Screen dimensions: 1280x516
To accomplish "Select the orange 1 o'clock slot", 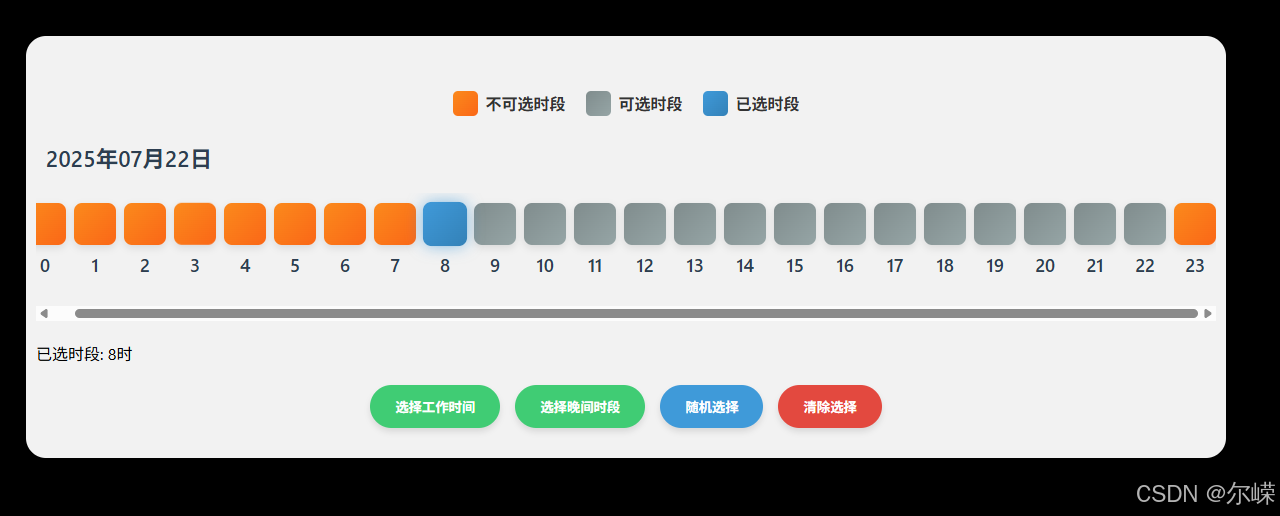I will (95, 224).
